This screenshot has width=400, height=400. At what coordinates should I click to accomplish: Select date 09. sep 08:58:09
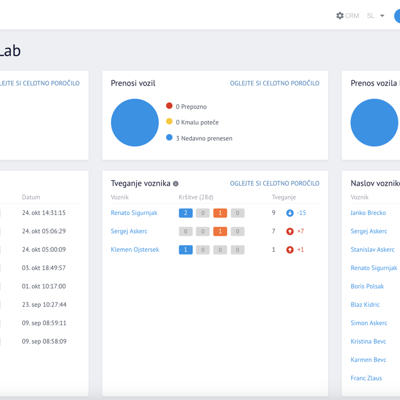tap(44, 341)
